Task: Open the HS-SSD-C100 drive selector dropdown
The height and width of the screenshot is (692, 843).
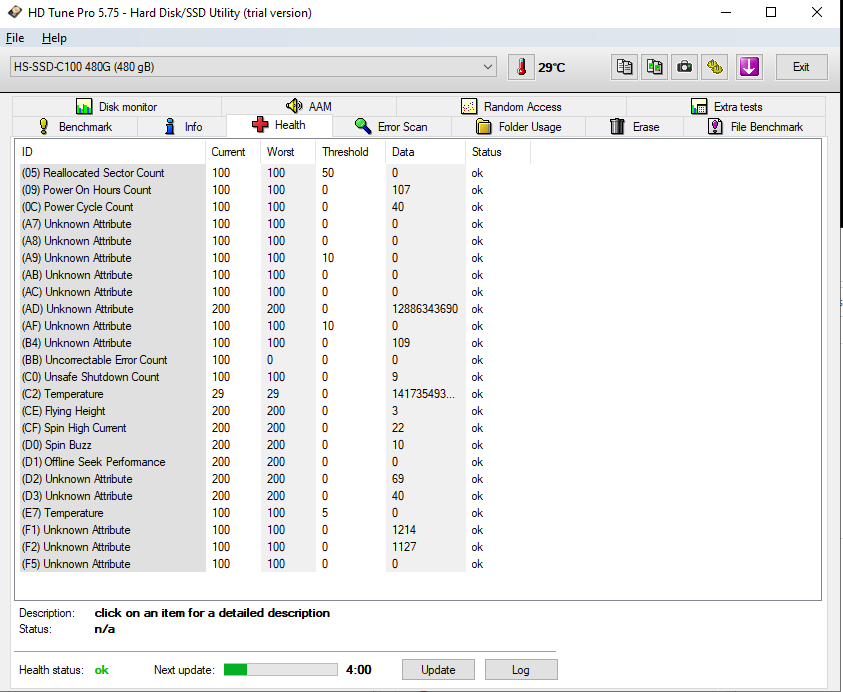Action: (x=253, y=67)
